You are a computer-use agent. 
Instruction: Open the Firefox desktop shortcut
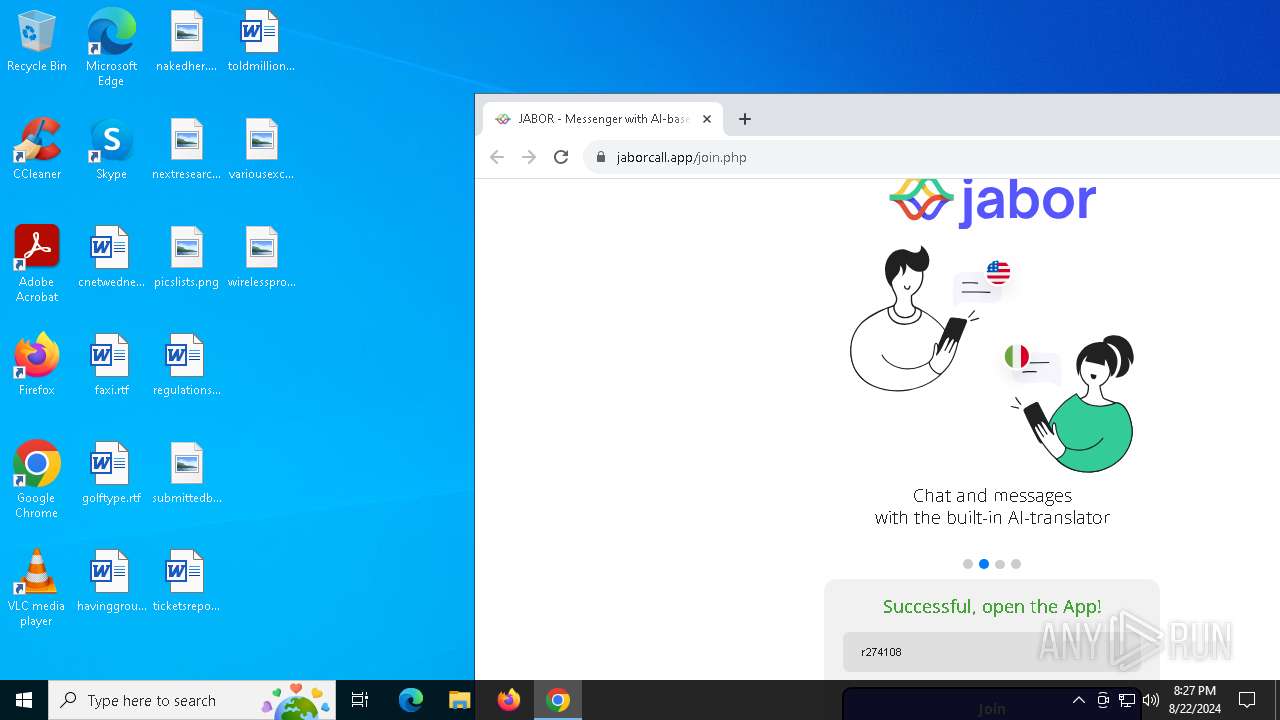(37, 365)
